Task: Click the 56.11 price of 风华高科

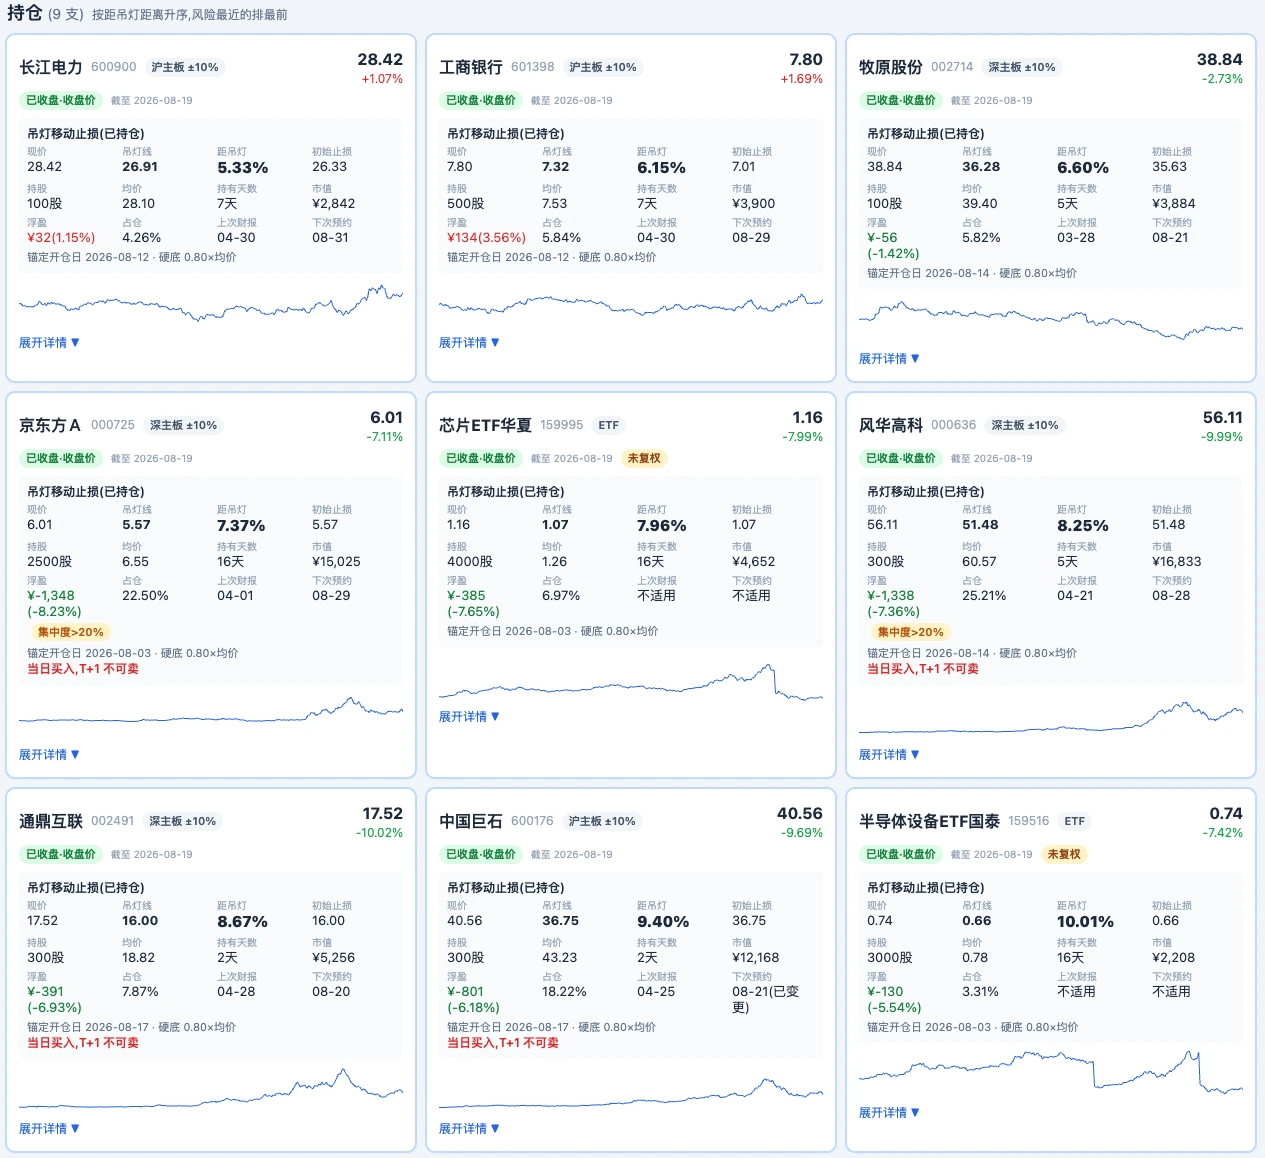Action: pos(1223,418)
